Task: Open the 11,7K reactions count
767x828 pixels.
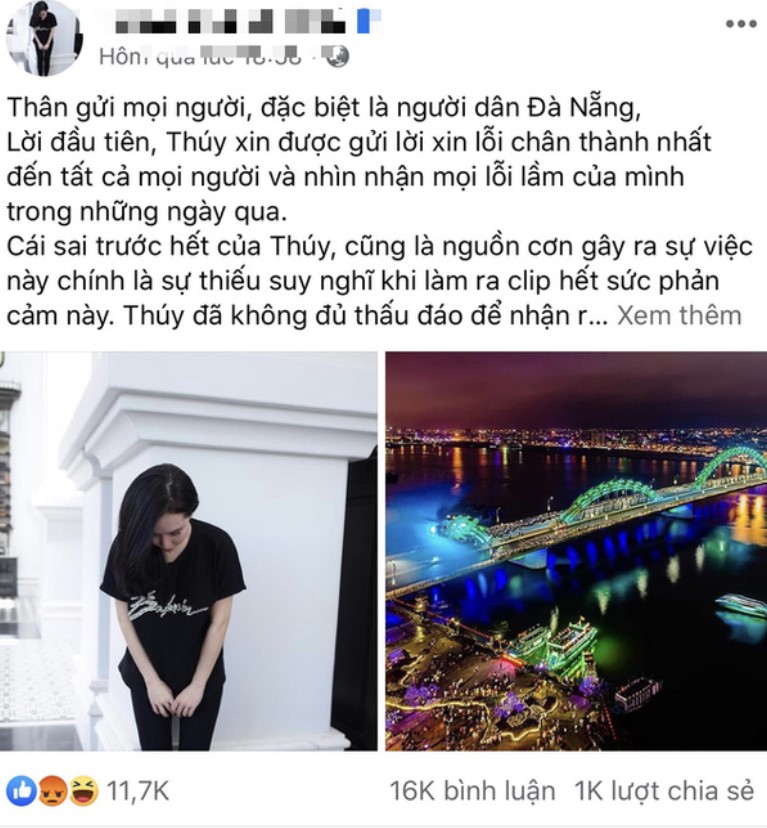Action: click(138, 791)
